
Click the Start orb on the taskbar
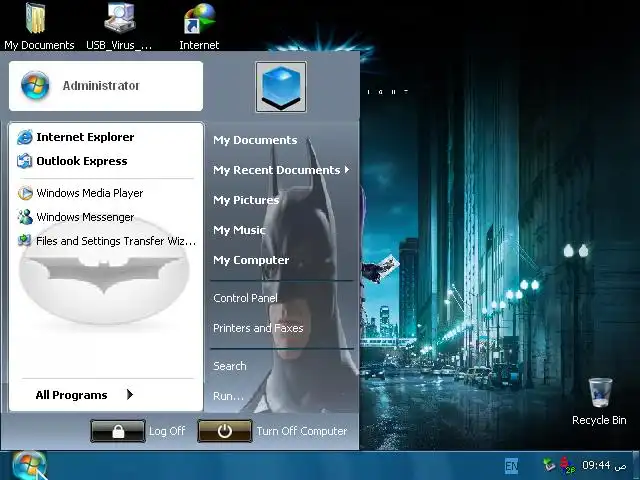[x=29, y=465]
